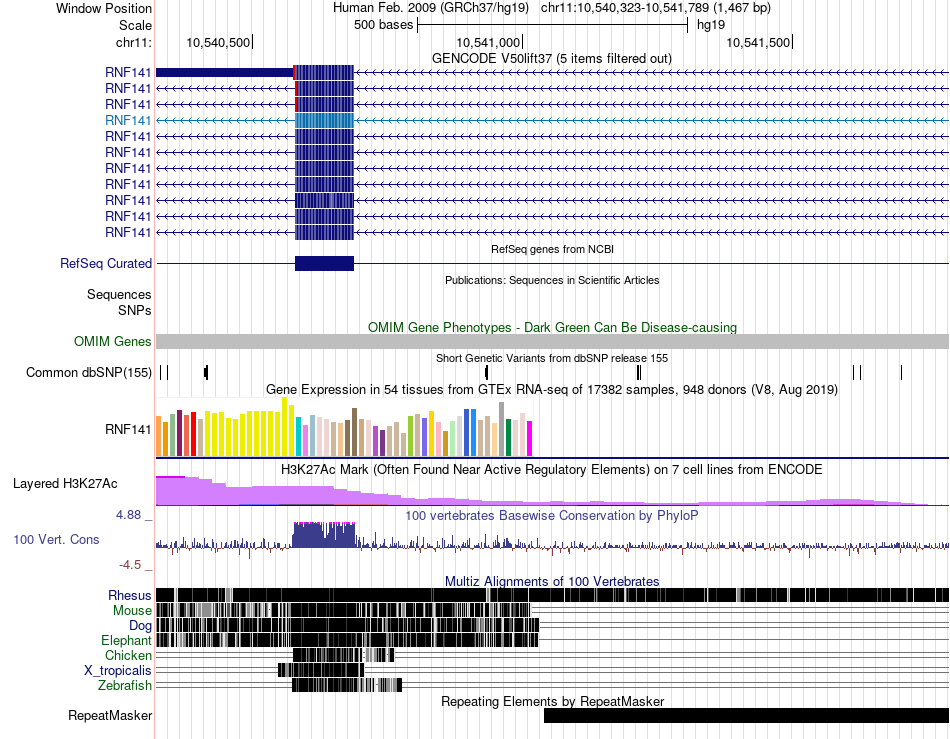The width and height of the screenshot is (950, 739).
Task: Click the Common dbSNP(155) label
Action: 88,373
